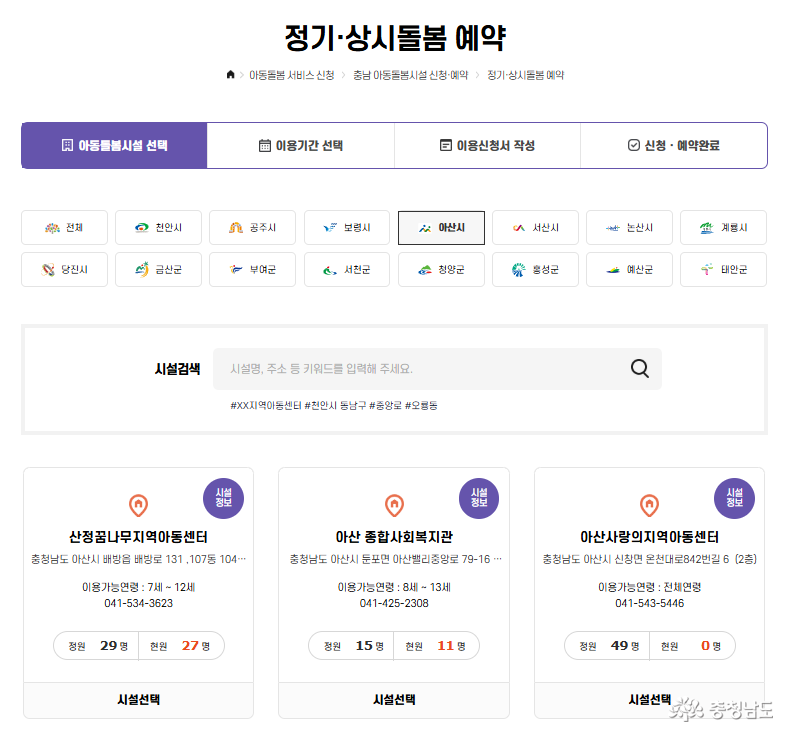Viewport: 789px width, 733px height.
Task: Click the building icon in 아동돌봄시설 선택
Action: tap(67, 145)
